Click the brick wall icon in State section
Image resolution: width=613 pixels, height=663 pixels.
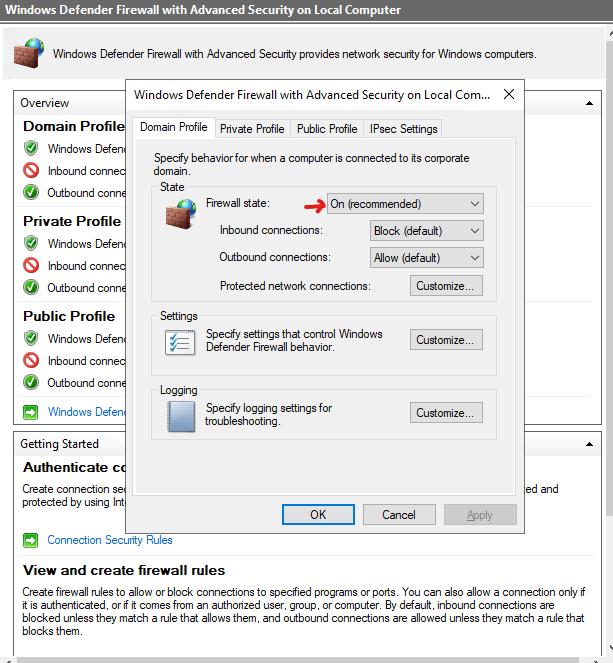(181, 215)
